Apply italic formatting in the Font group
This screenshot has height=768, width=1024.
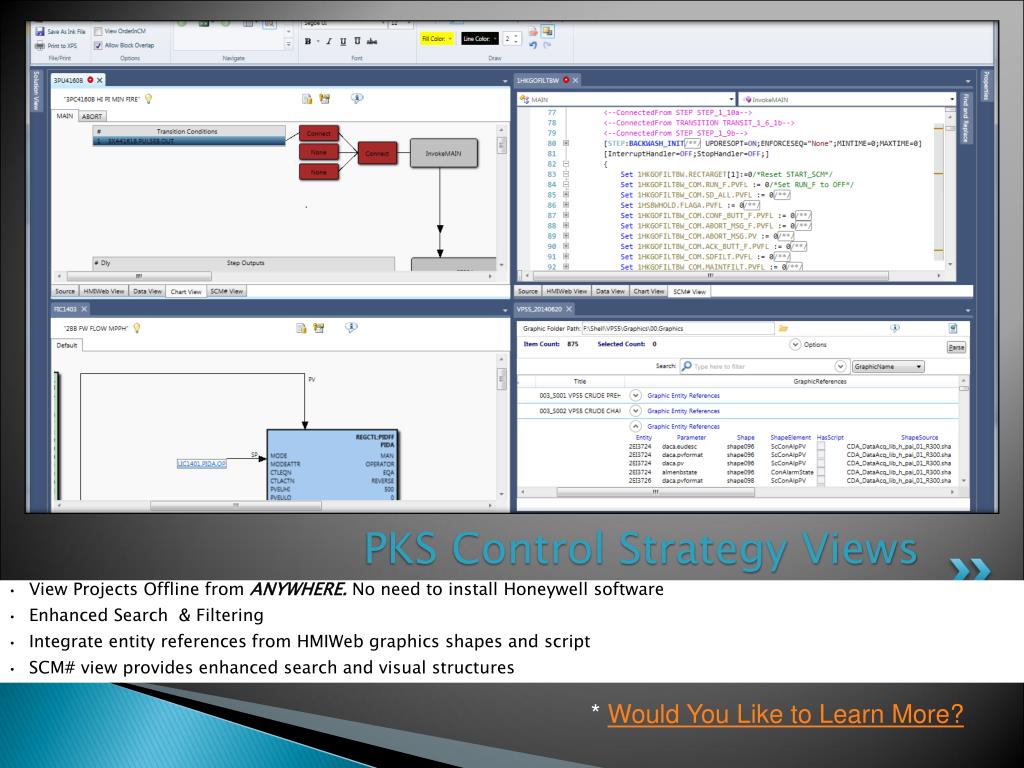pyautogui.click(x=328, y=41)
